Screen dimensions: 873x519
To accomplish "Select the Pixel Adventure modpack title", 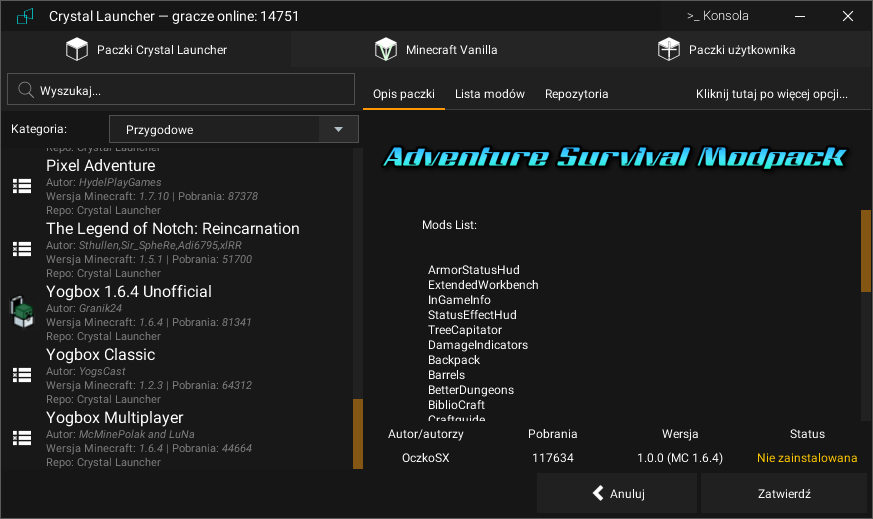I will [x=101, y=165].
